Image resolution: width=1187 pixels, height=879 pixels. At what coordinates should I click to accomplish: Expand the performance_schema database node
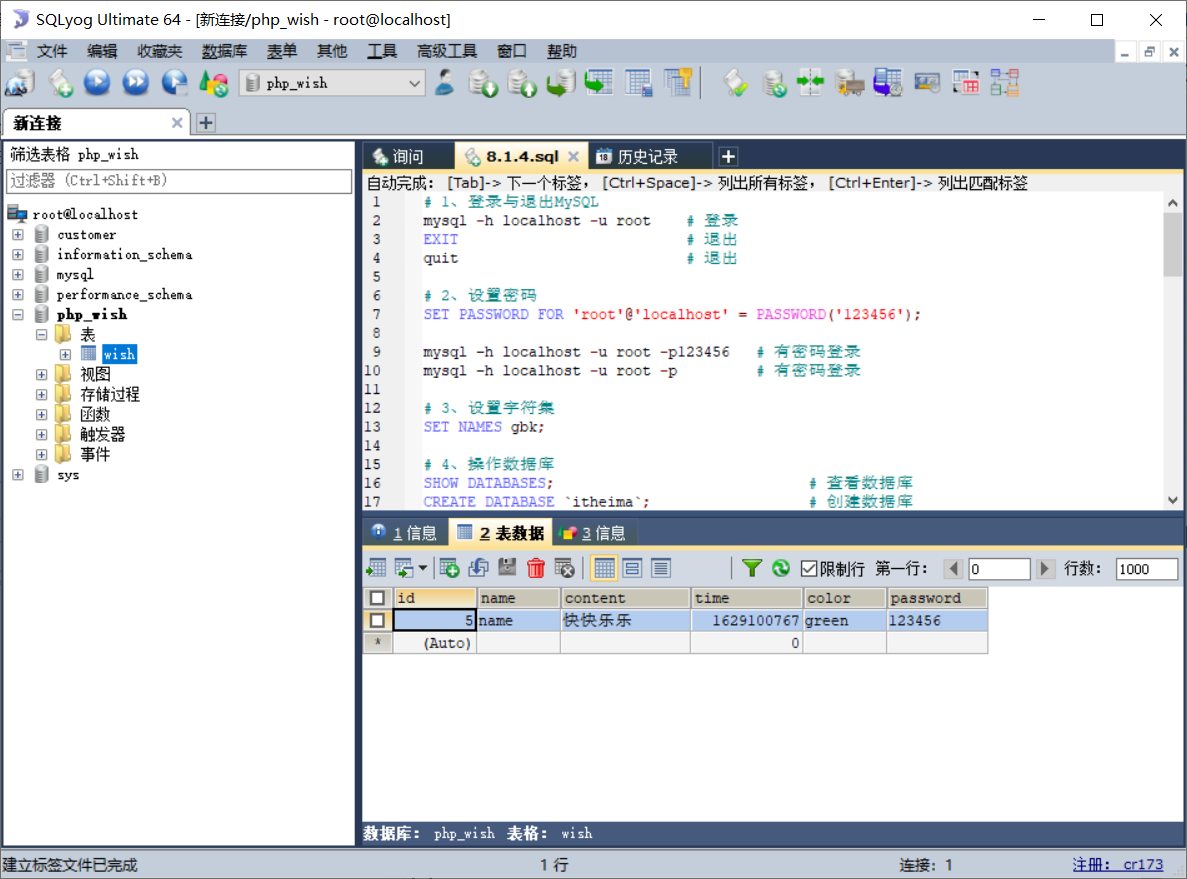tap(18, 295)
